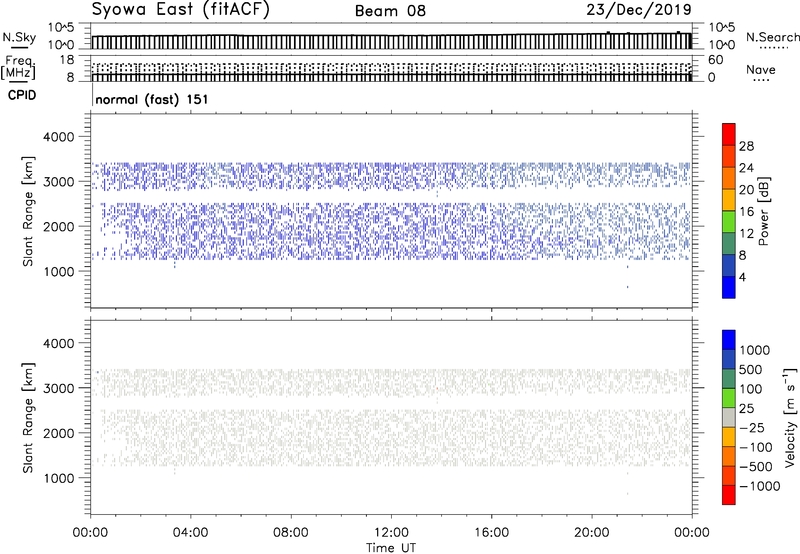The height and width of the screenshot is (554, 800).
Task: Pick the green velocity segment between 25 and 100
Action: tap(729, 398)
